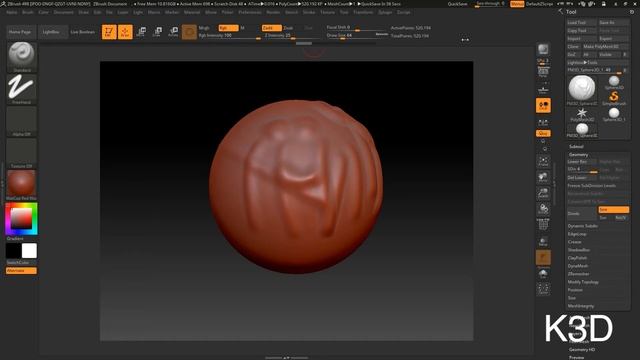Toggle the Smt button next to Divide
The height and width of the screenshot is (360, 640).
pos(613,209)
